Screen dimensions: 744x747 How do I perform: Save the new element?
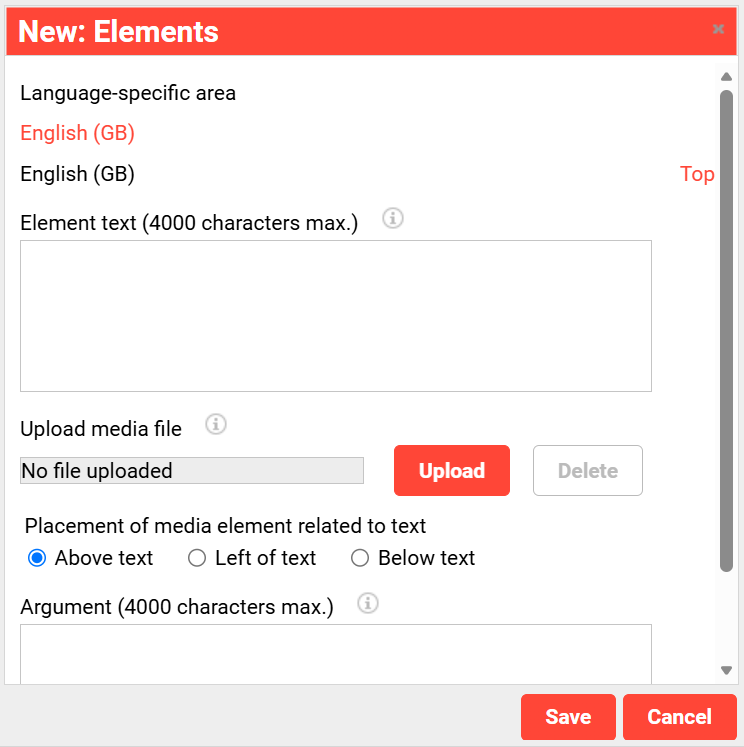tap(568, 717)
